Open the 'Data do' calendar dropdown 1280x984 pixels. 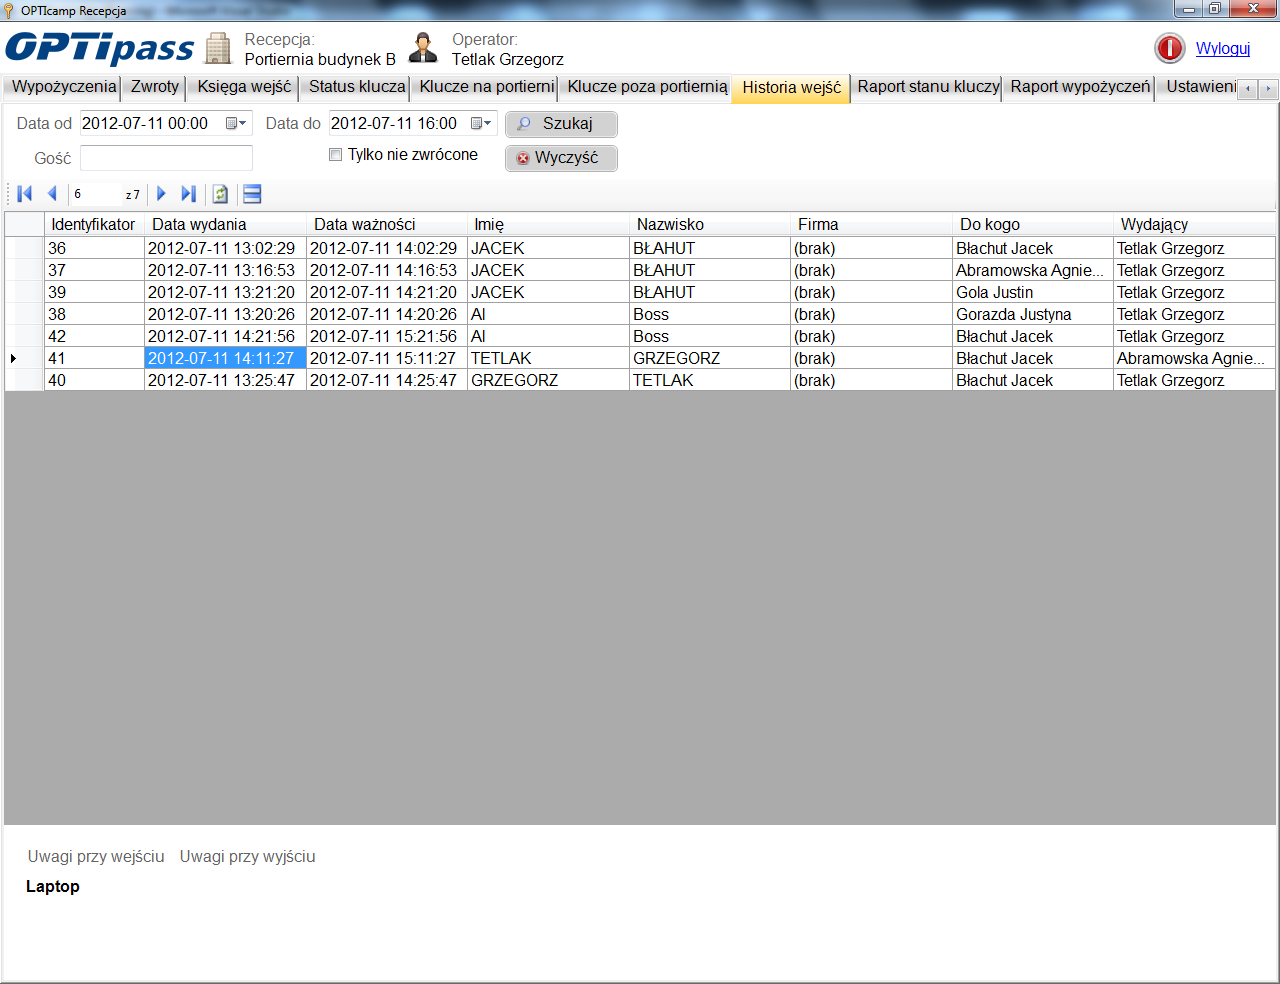[x=481, y=123]
